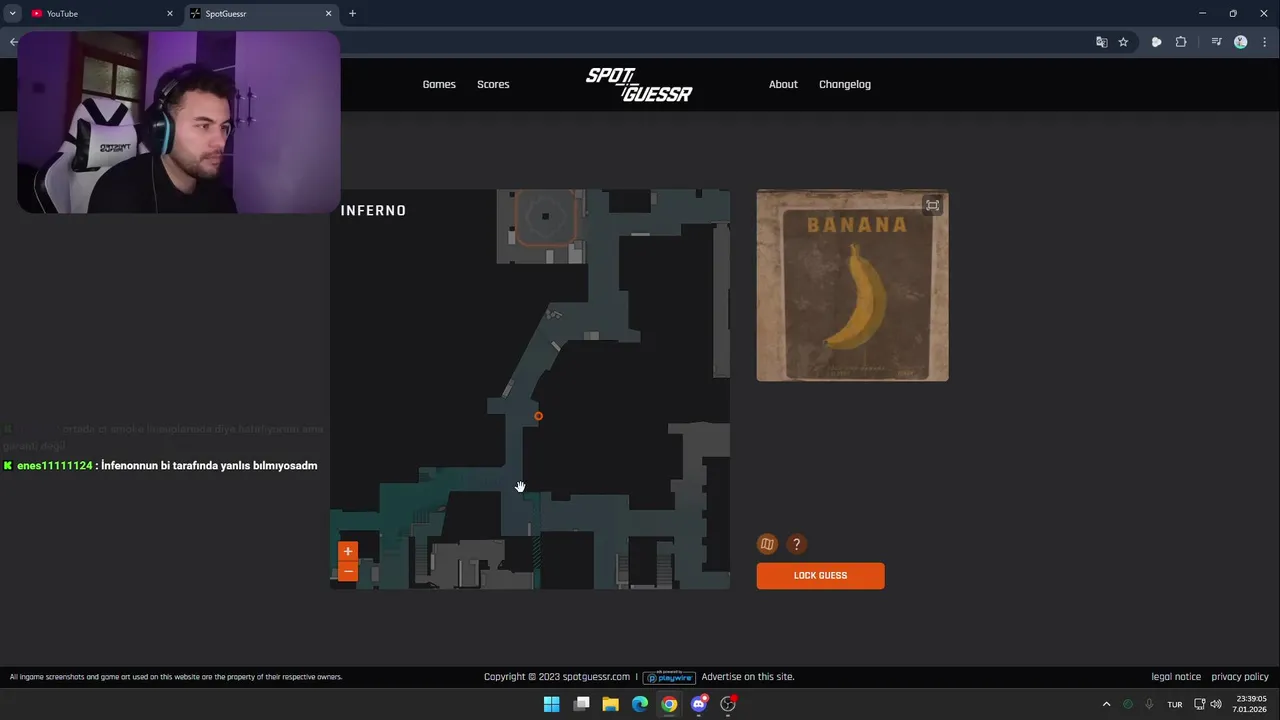Bookmark this page with star icon
Viewport: 1280px width, 720px height.
1123,42
